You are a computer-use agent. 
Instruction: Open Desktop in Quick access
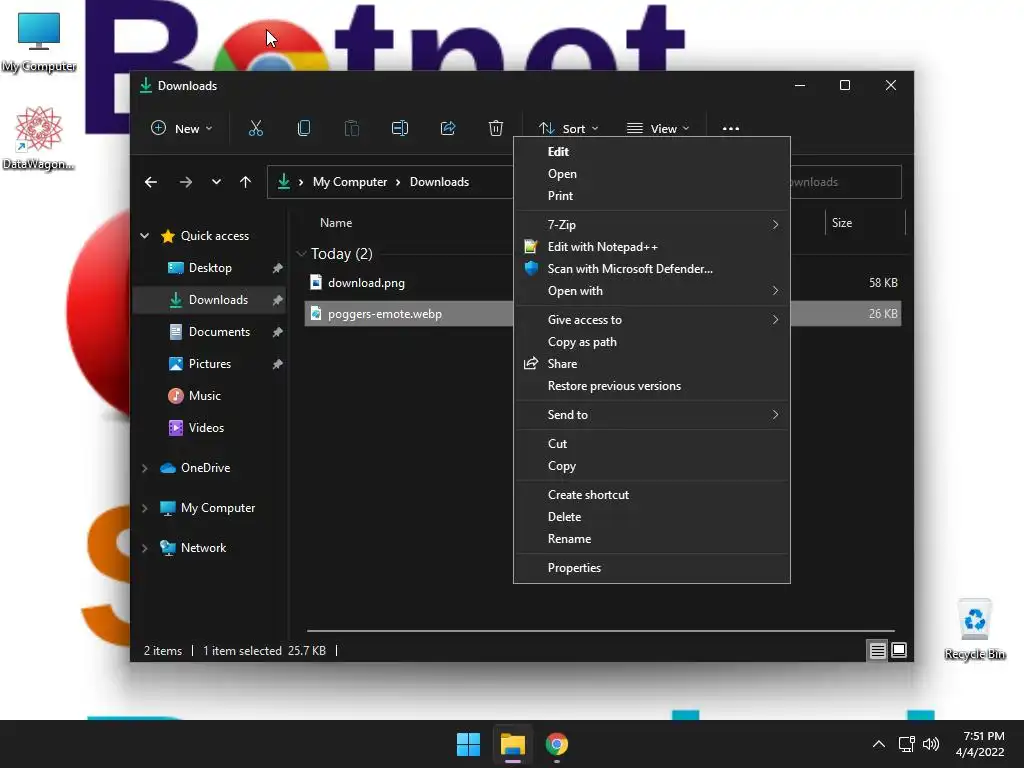(210, 268)
